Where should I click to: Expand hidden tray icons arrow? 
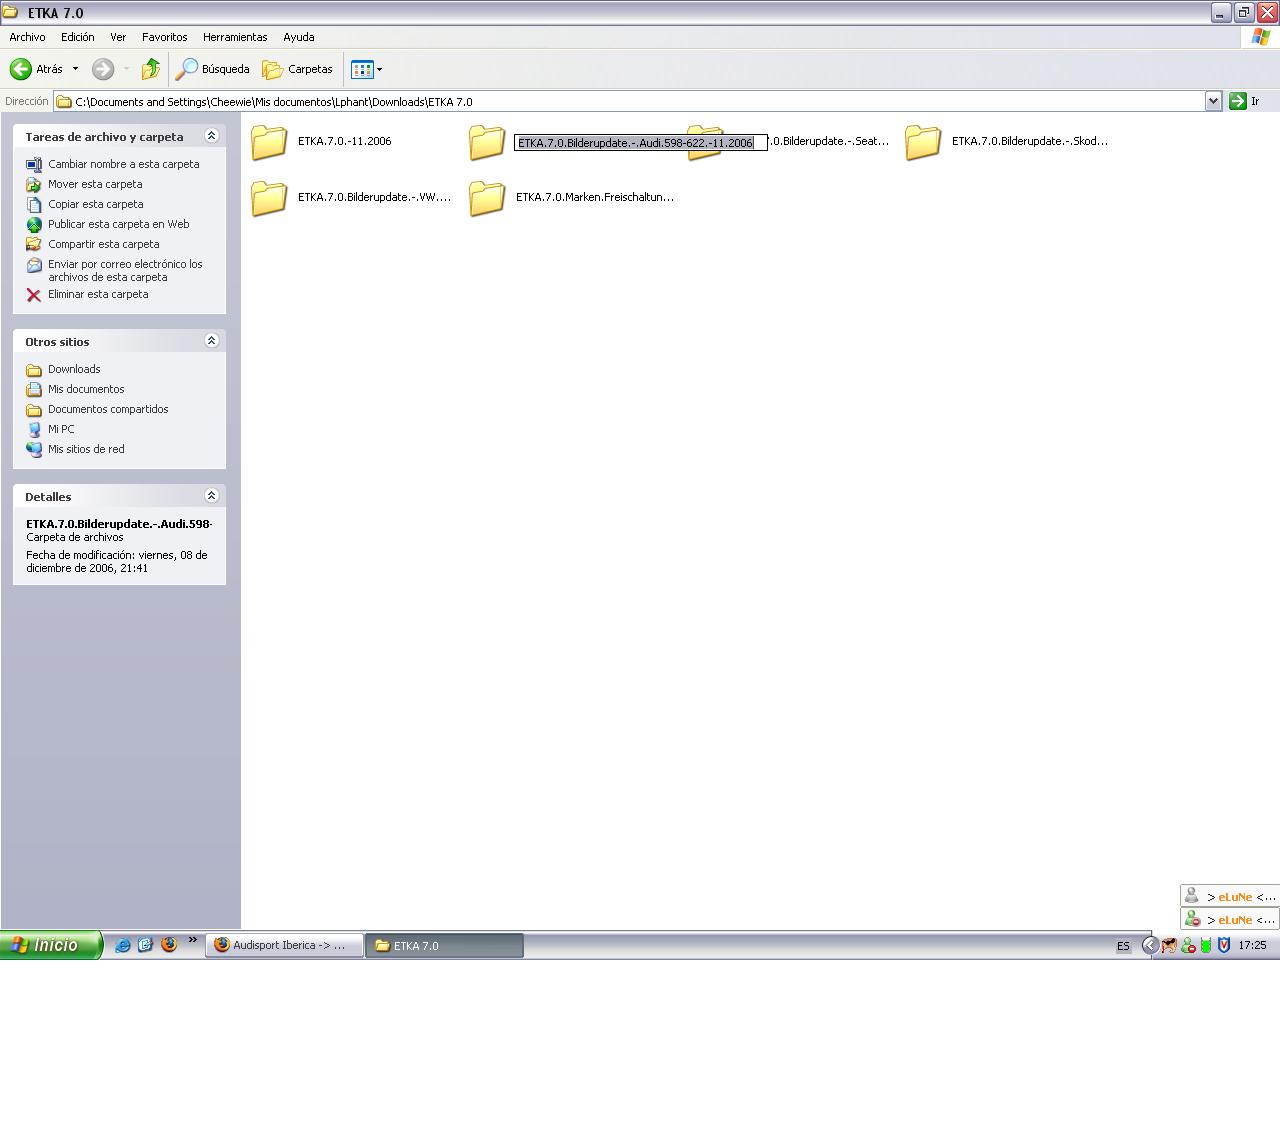point(1150,945)
